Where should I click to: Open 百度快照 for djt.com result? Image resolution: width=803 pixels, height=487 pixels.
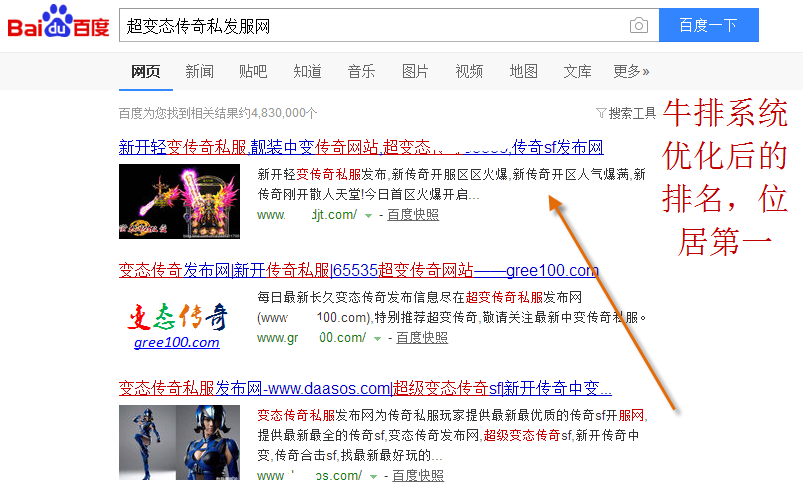pos(413,215)
